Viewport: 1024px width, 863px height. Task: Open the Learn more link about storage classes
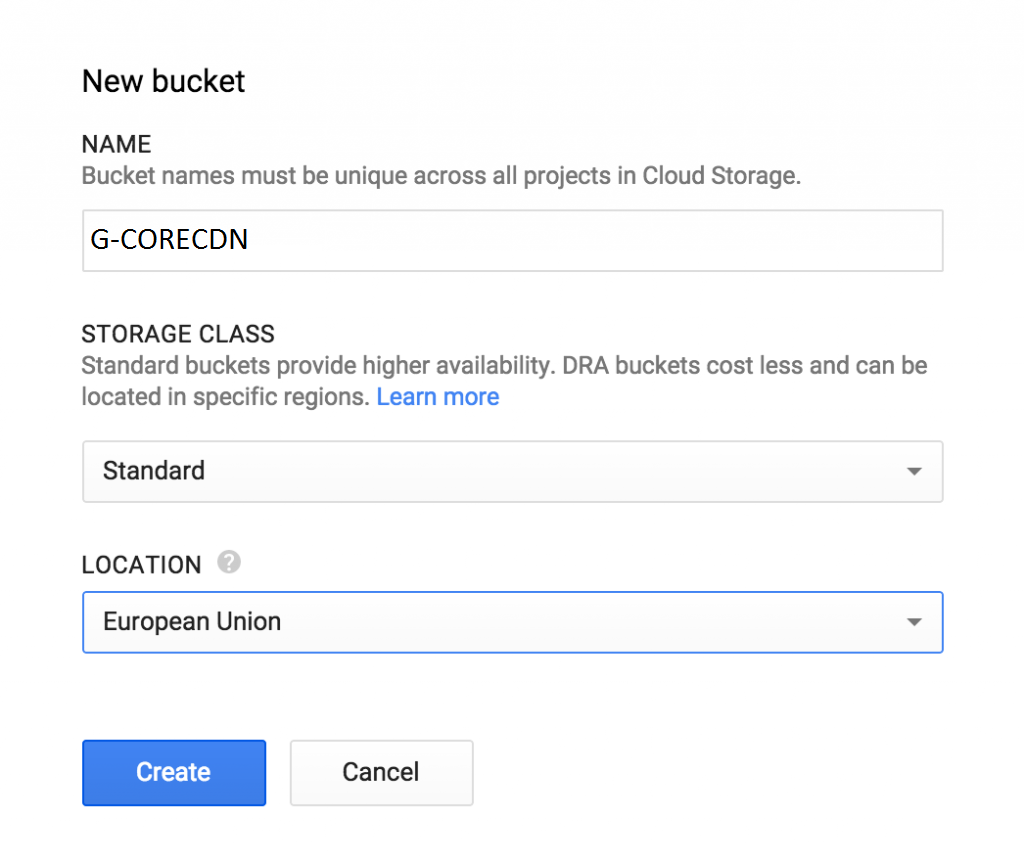pos(438,396)
